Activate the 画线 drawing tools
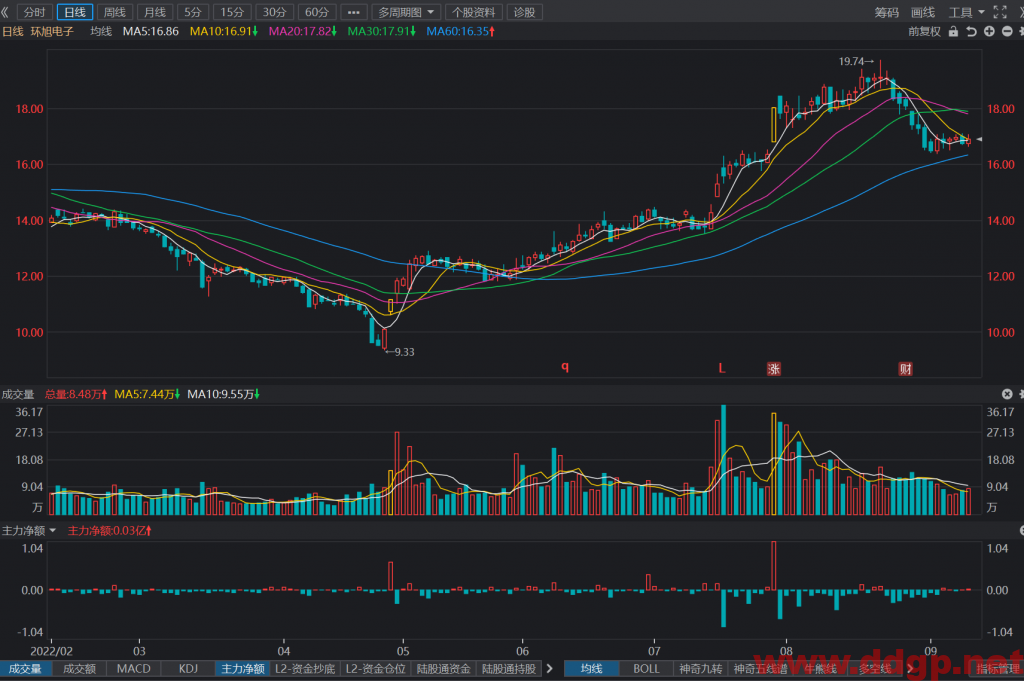The image size is (1024, 681). tap(923, 12)
